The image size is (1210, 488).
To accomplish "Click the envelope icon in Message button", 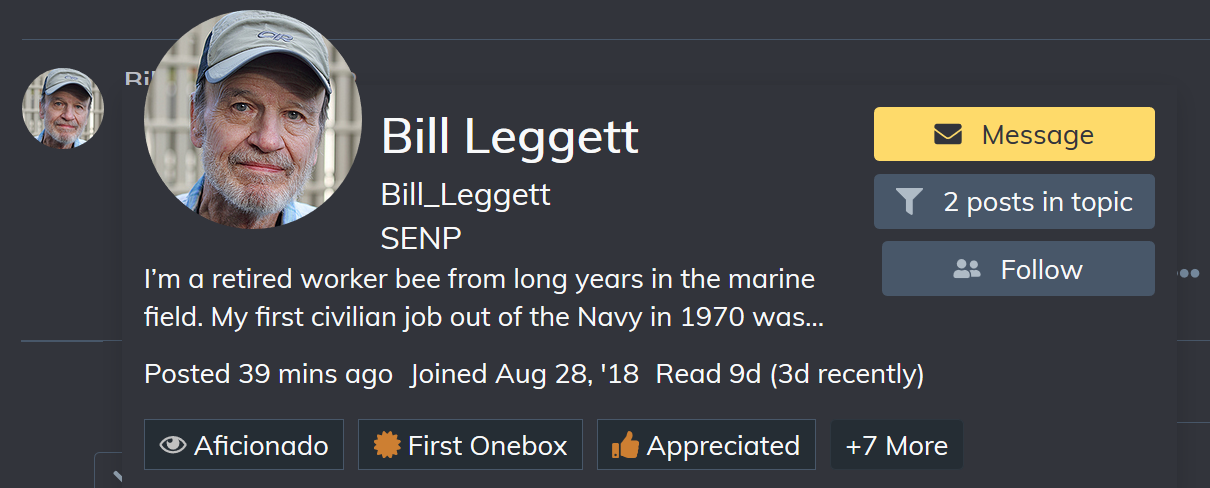I will (948, 134).
